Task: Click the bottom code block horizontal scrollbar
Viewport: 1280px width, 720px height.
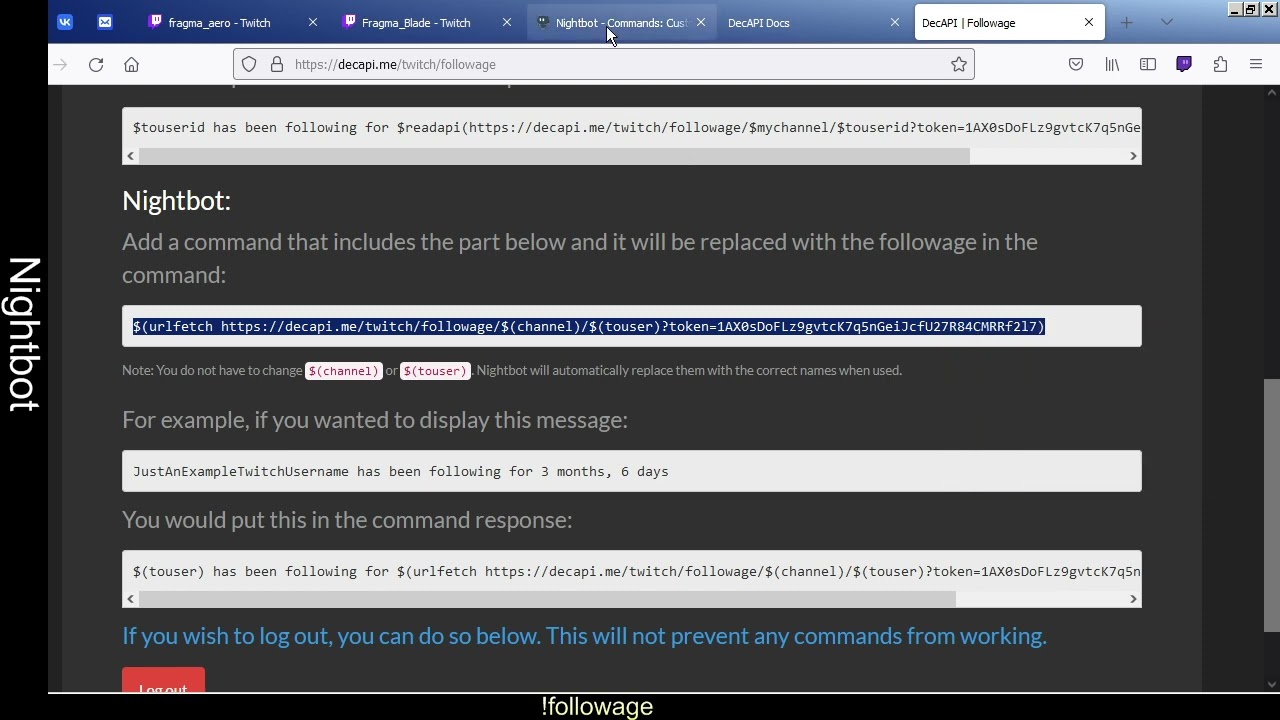Action: click(547, 599)
